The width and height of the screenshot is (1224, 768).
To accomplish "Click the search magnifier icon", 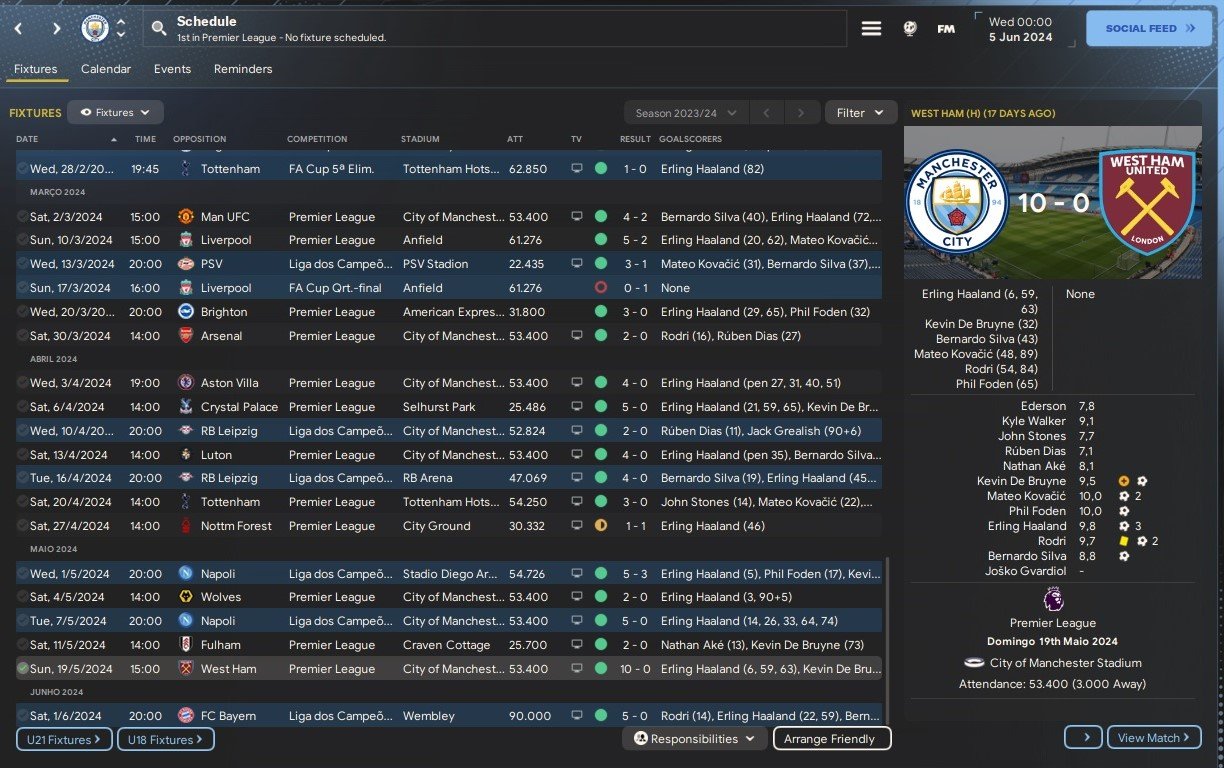I will (x=159, y=29).
